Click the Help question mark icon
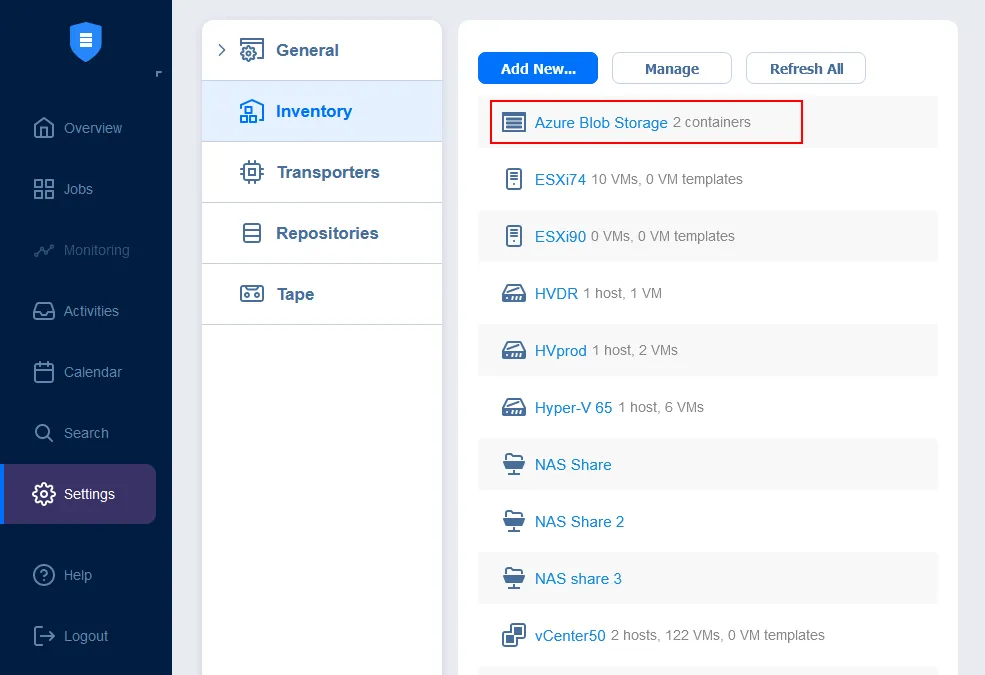 click(x=44, y=575)
